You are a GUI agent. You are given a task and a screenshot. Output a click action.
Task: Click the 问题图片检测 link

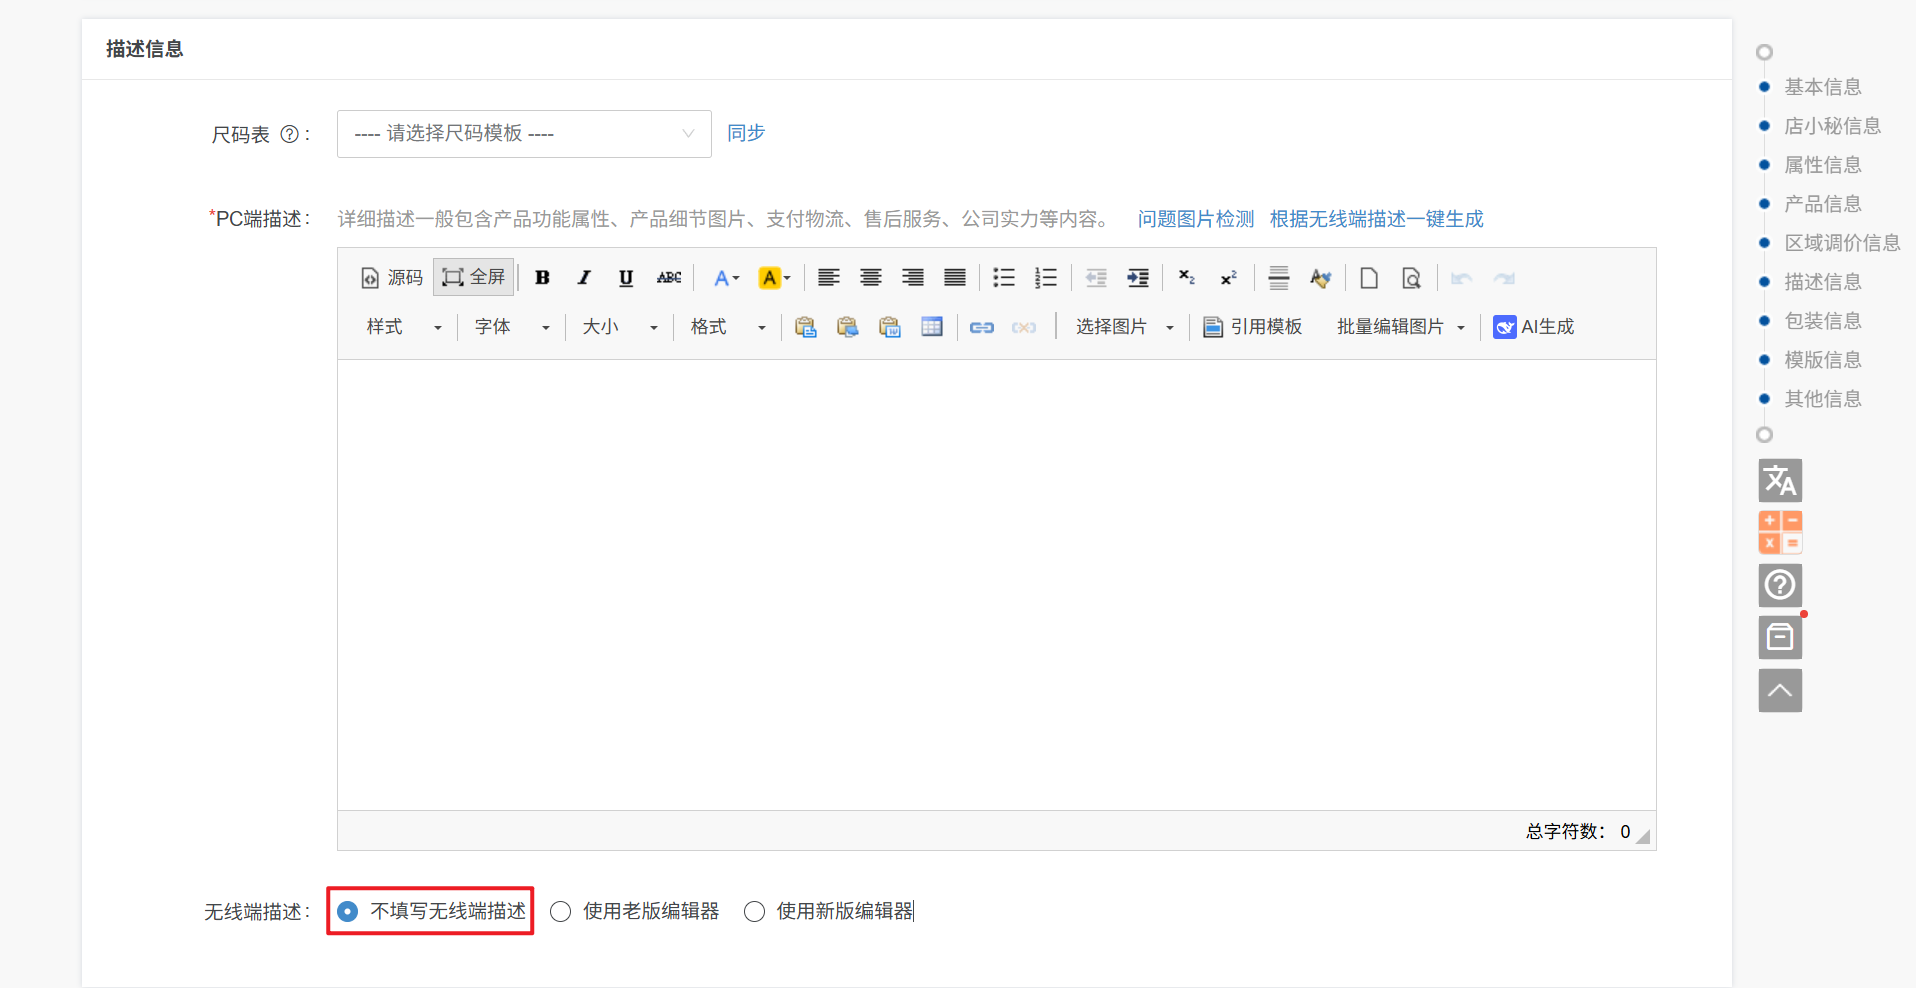click(1195, 219)
